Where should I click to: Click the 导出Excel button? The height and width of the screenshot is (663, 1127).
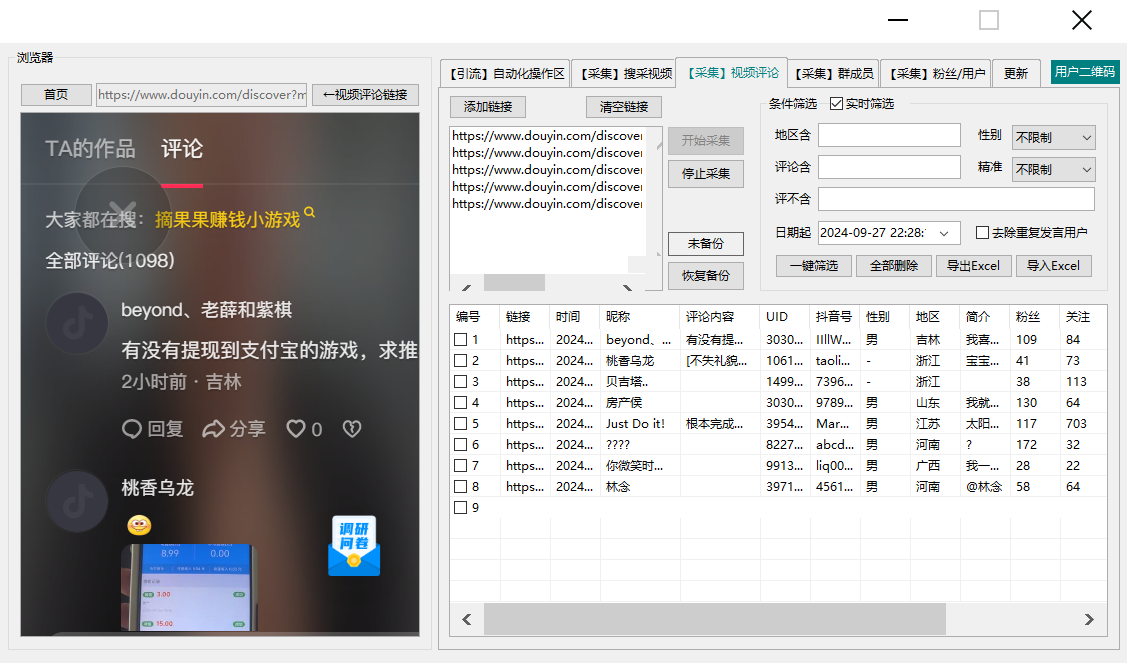click(x=973, y=265)
